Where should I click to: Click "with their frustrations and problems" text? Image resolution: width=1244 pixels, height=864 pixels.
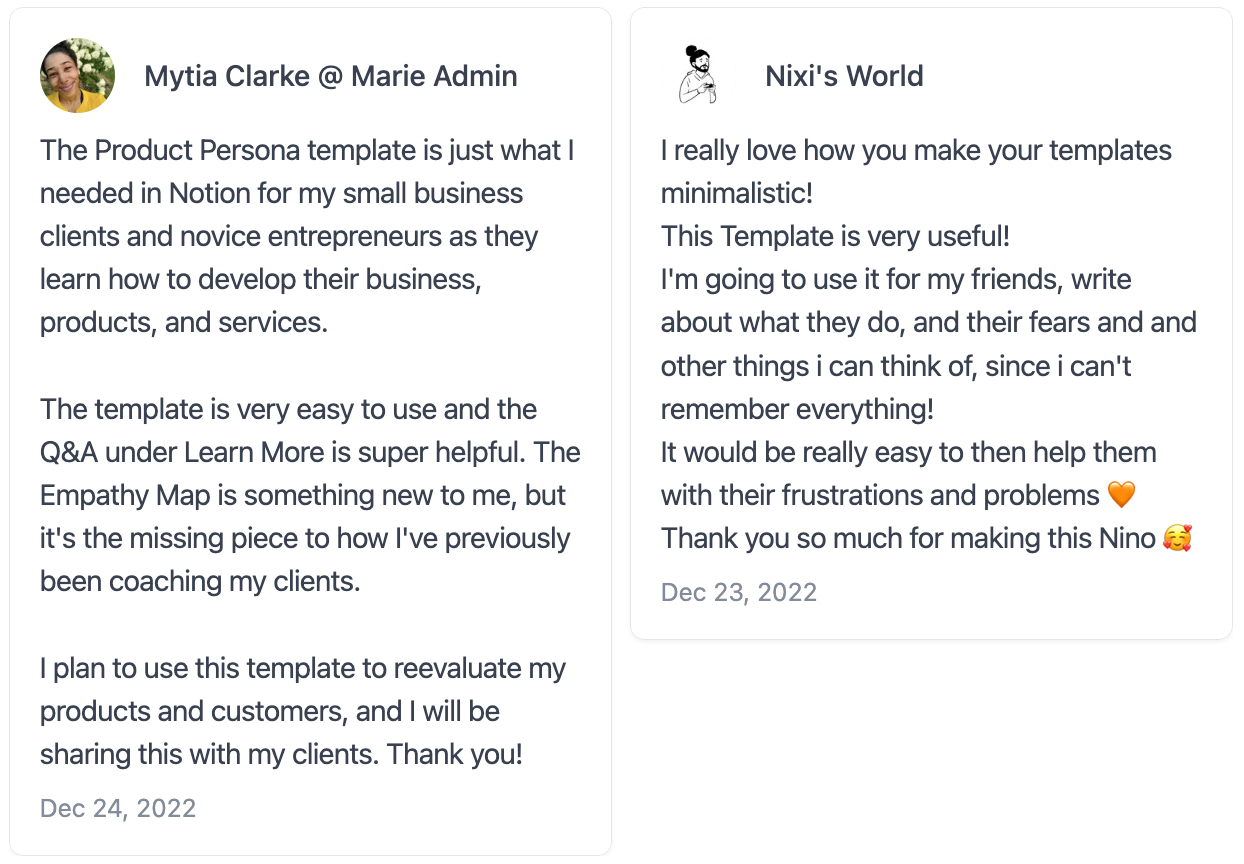coord(880,495)
